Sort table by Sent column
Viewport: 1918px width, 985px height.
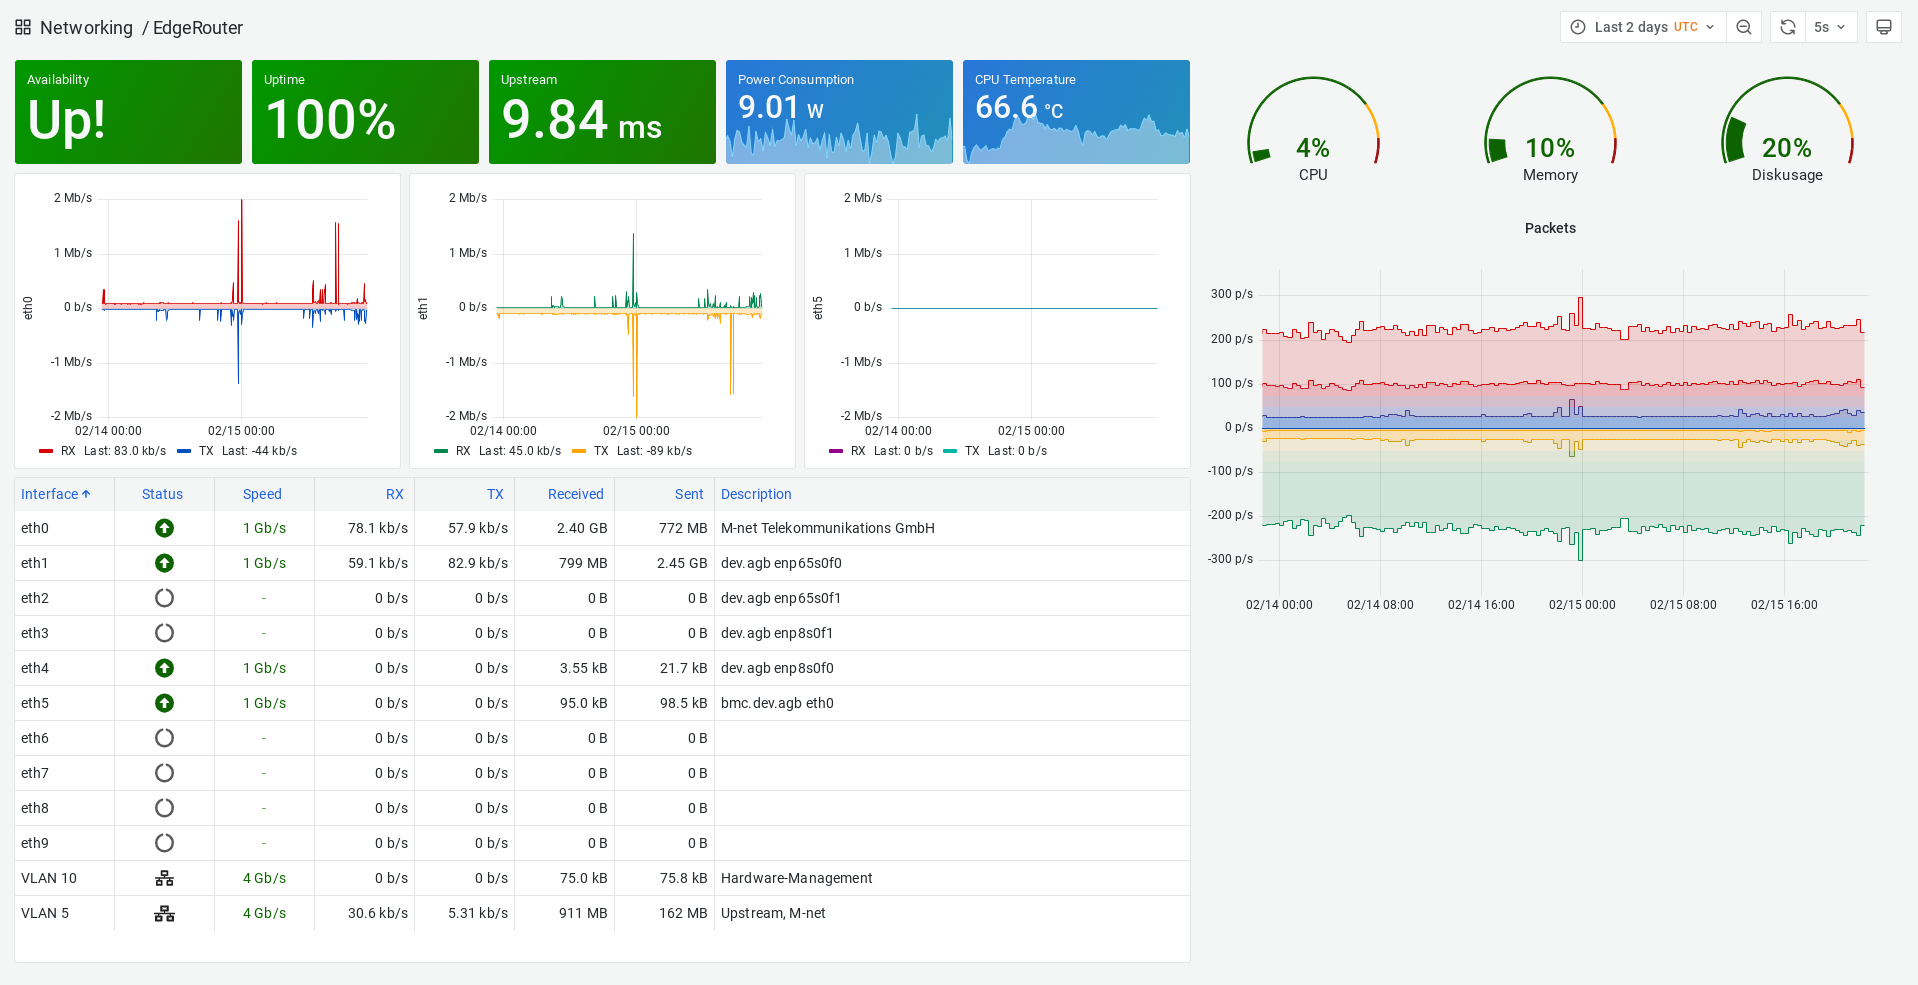pos(689,494)
